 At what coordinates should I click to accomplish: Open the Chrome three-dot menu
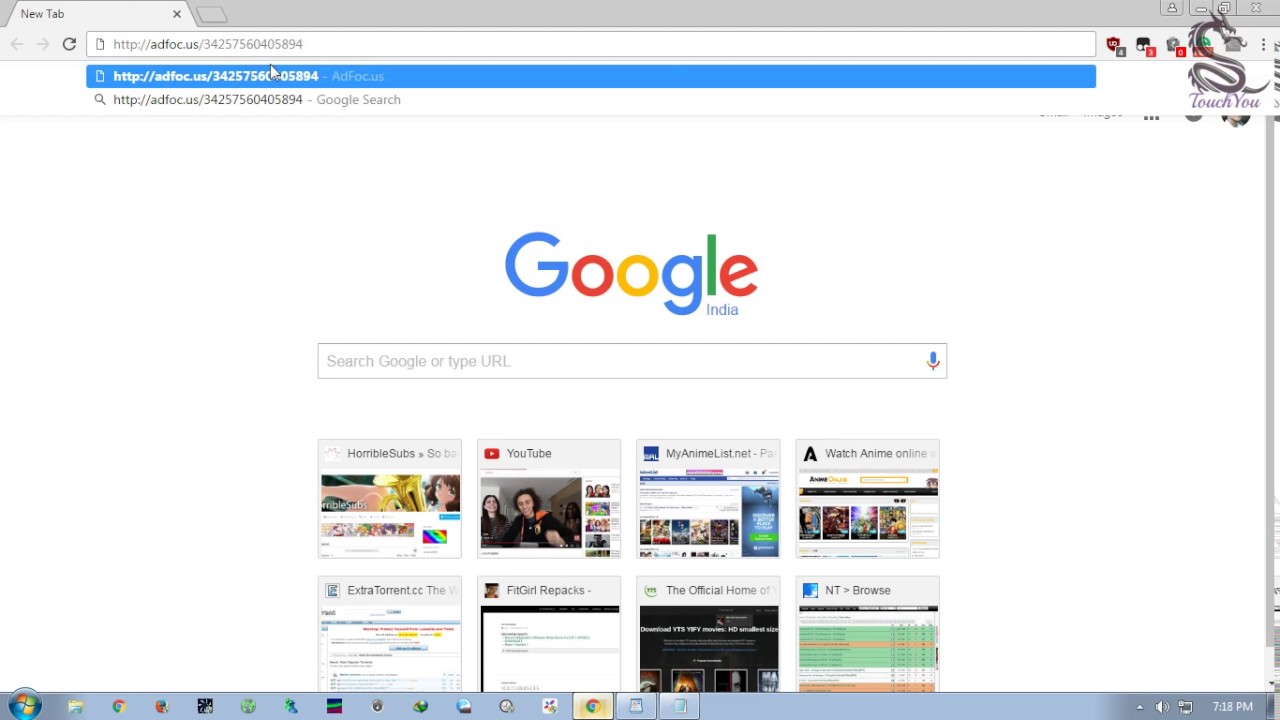click(1264, 44)
